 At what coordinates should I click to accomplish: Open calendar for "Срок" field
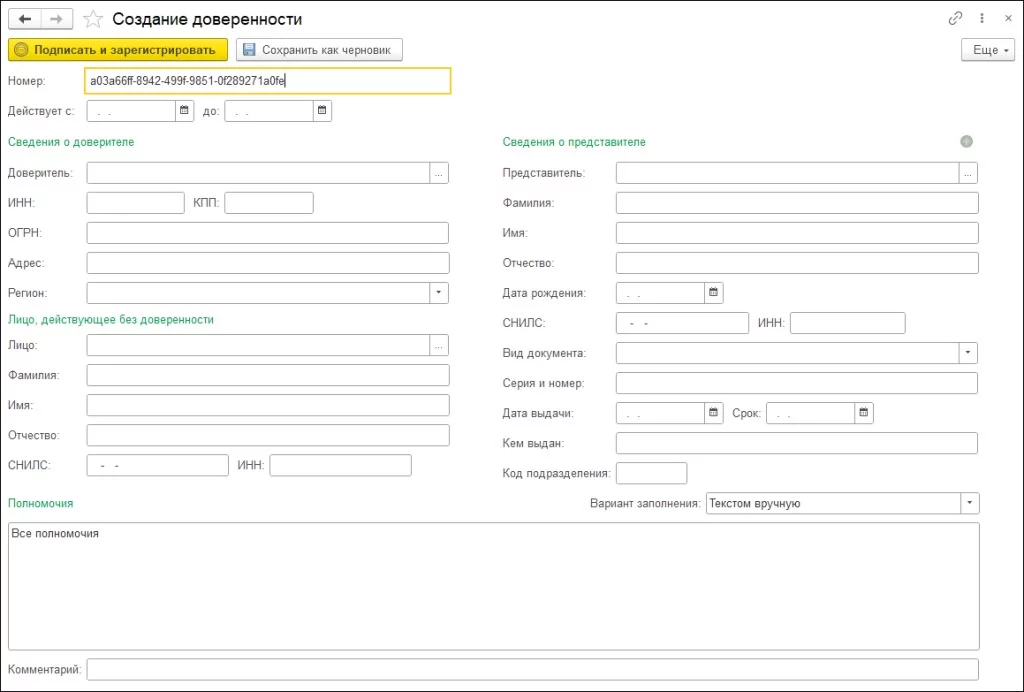point(864,412)
